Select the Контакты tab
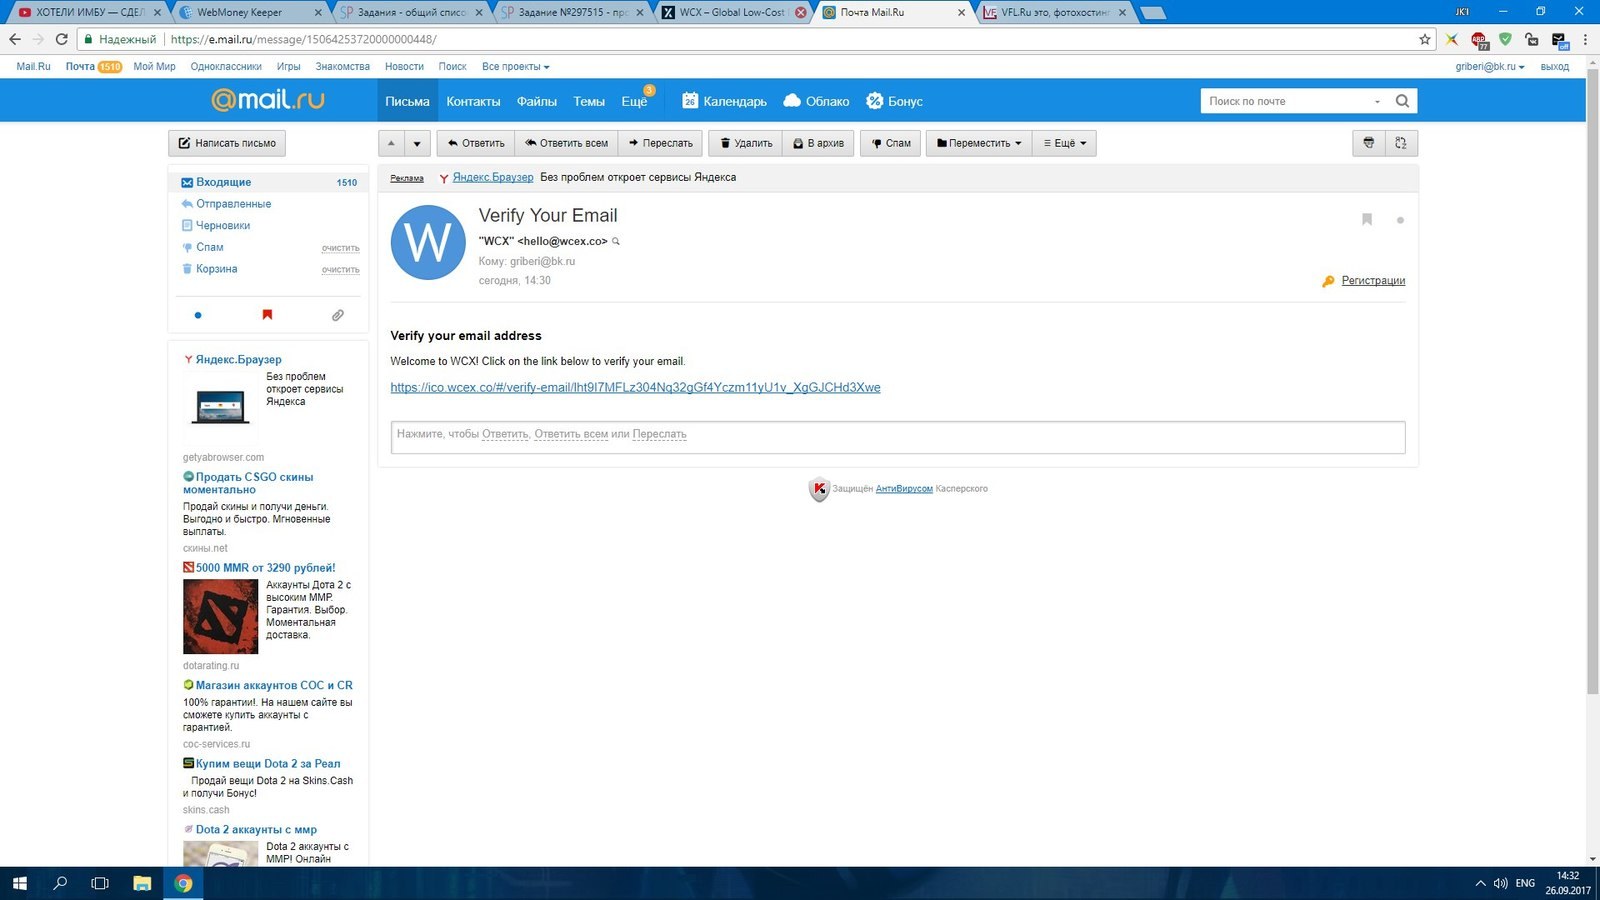 click(473, 101)
